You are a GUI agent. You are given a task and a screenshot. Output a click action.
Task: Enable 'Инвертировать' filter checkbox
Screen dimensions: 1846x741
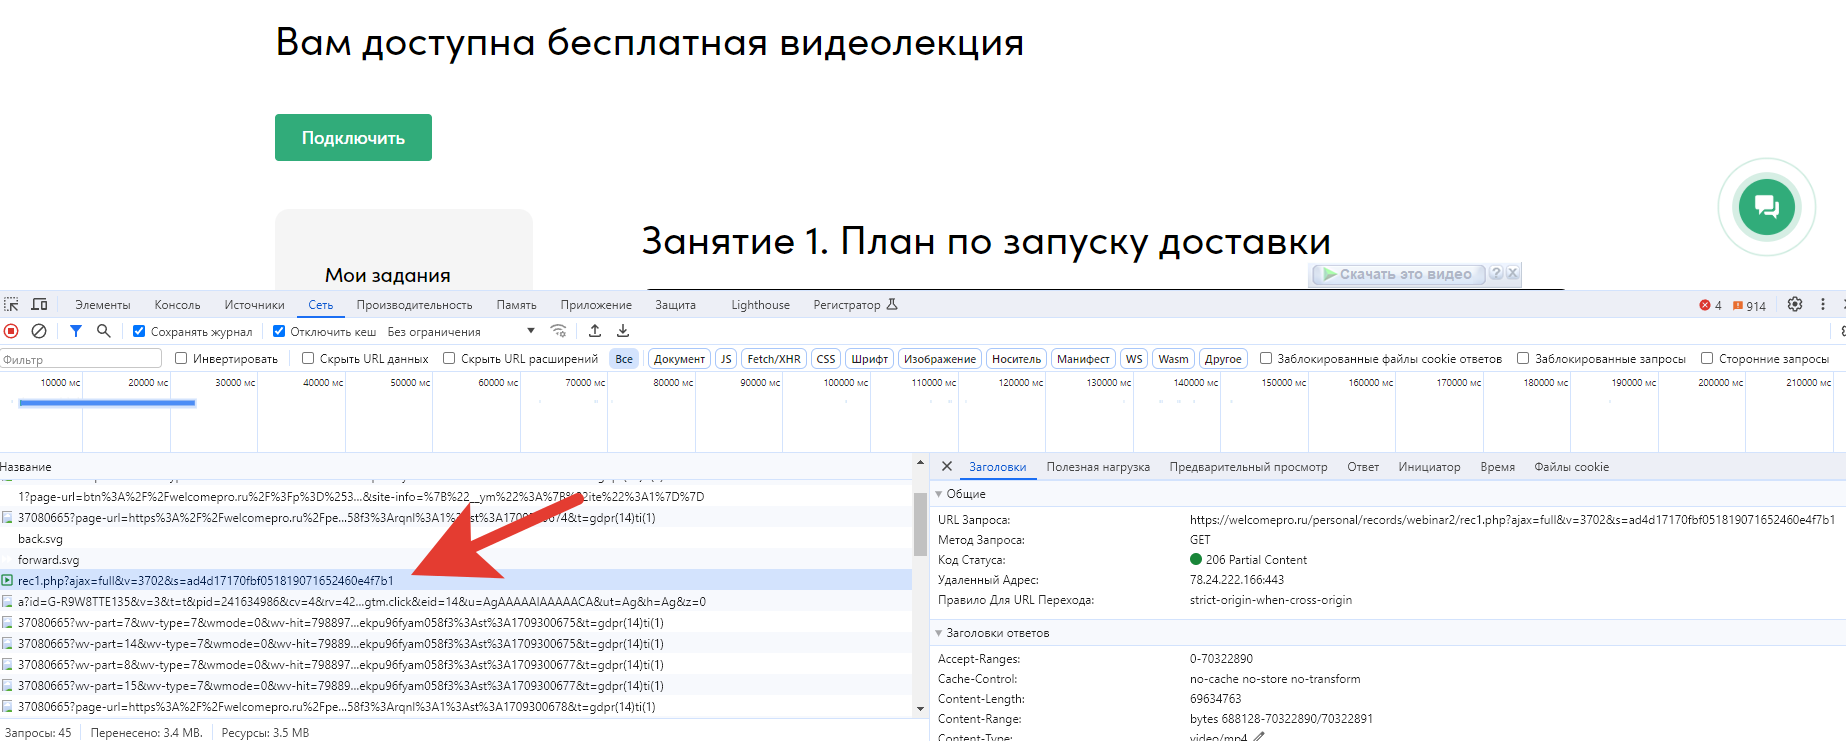[x=181, y=358]
